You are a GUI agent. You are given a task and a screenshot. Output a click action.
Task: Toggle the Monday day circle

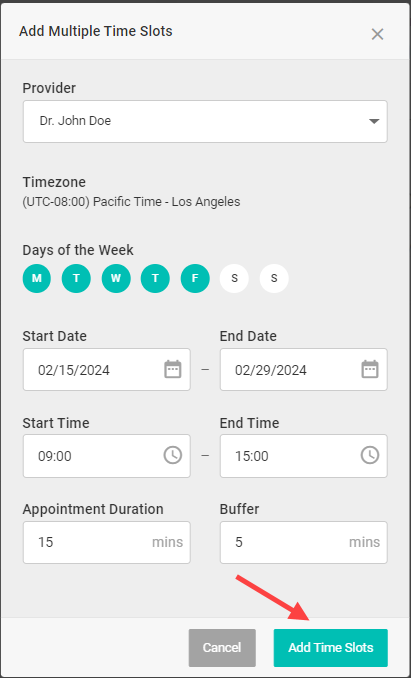coord(37,278)
